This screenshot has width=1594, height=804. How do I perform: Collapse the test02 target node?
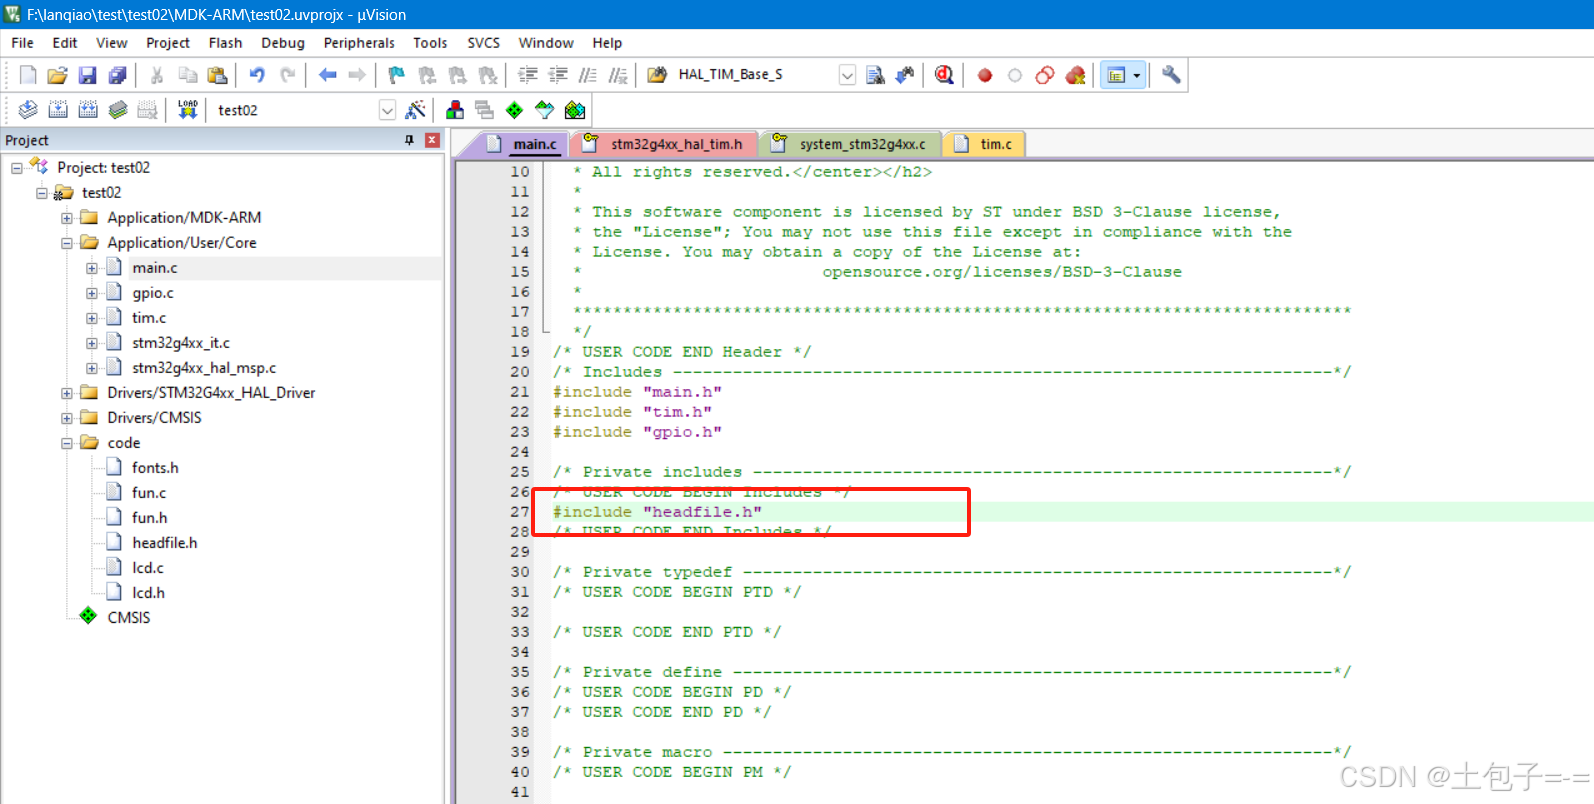pos(42,193)
